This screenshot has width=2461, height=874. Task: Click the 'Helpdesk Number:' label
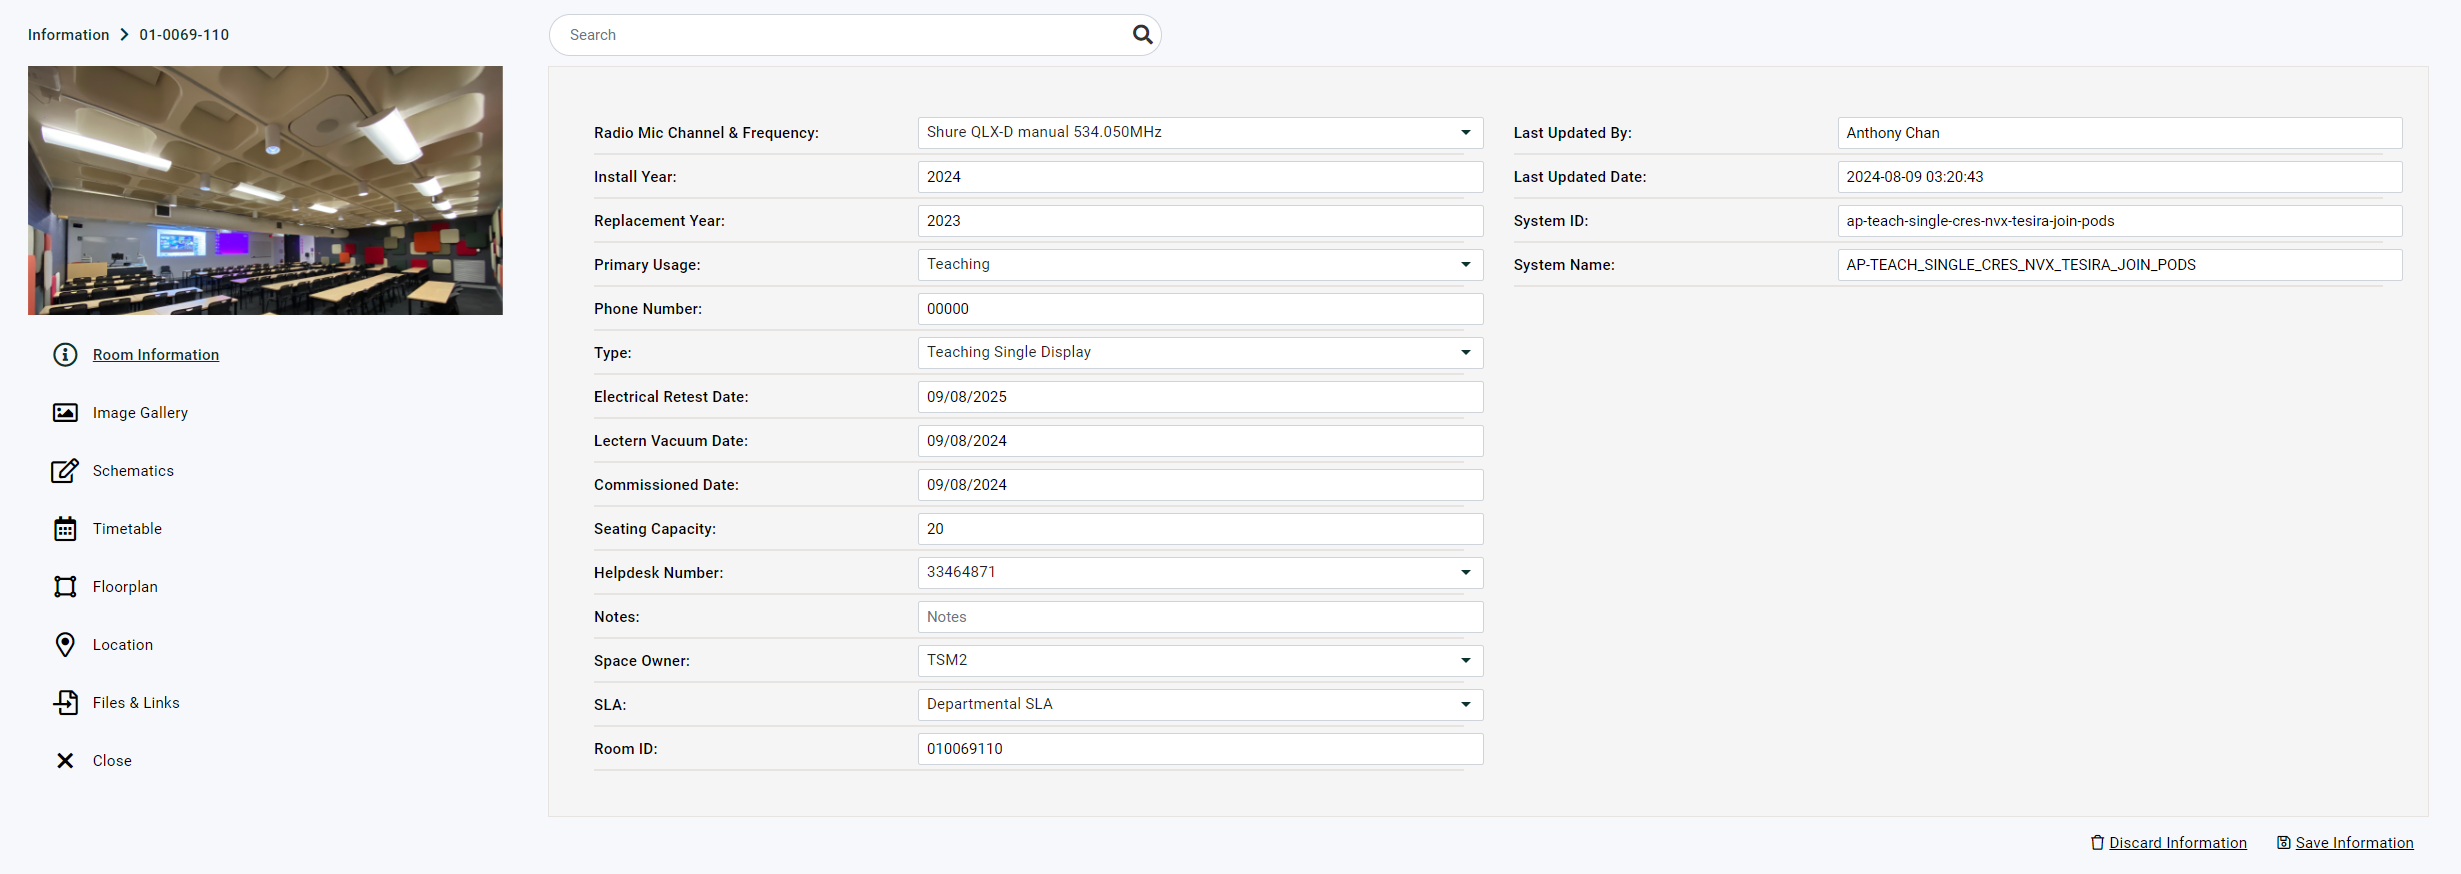coord(658,573)
